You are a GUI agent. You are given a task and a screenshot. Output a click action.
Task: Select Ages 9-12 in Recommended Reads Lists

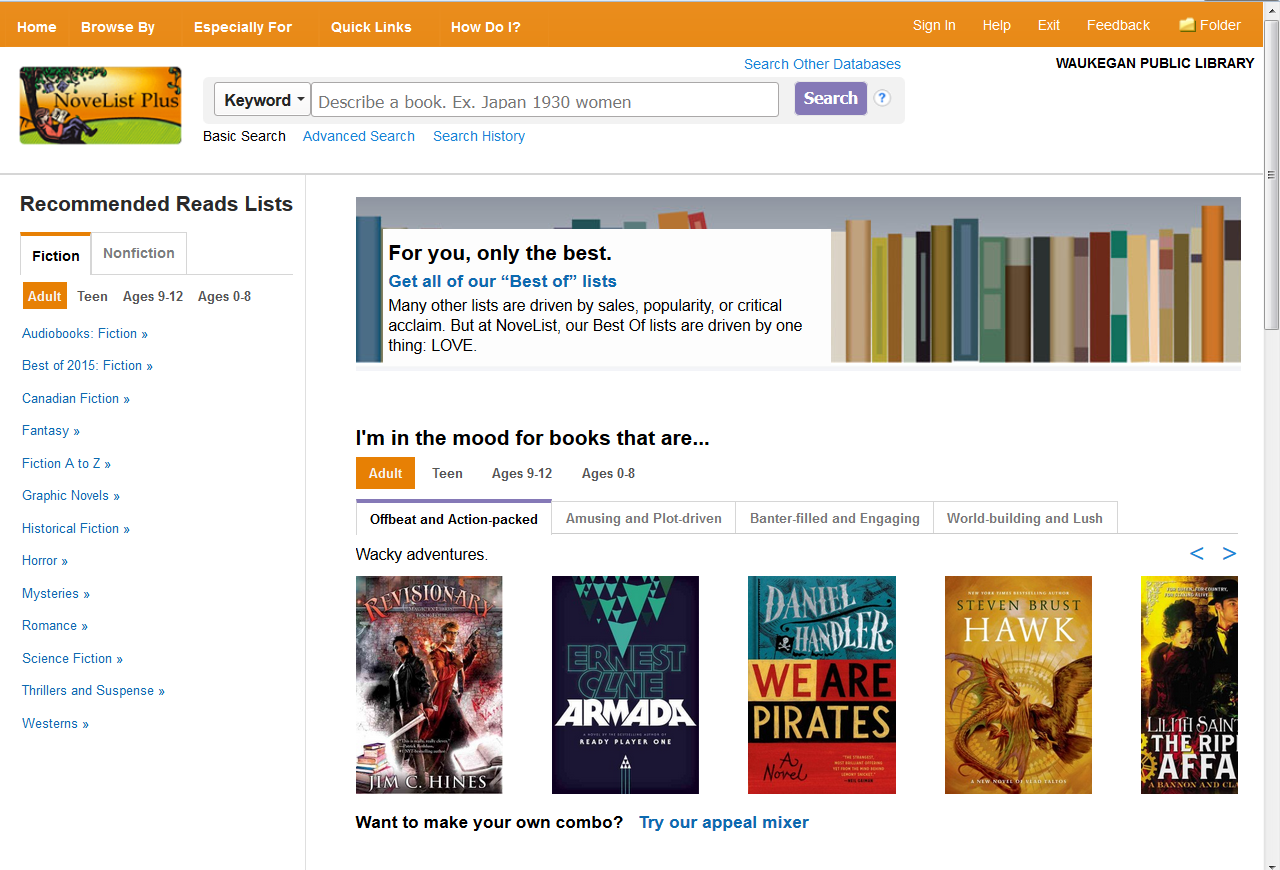pyautogui.click(x=153, y=296)
